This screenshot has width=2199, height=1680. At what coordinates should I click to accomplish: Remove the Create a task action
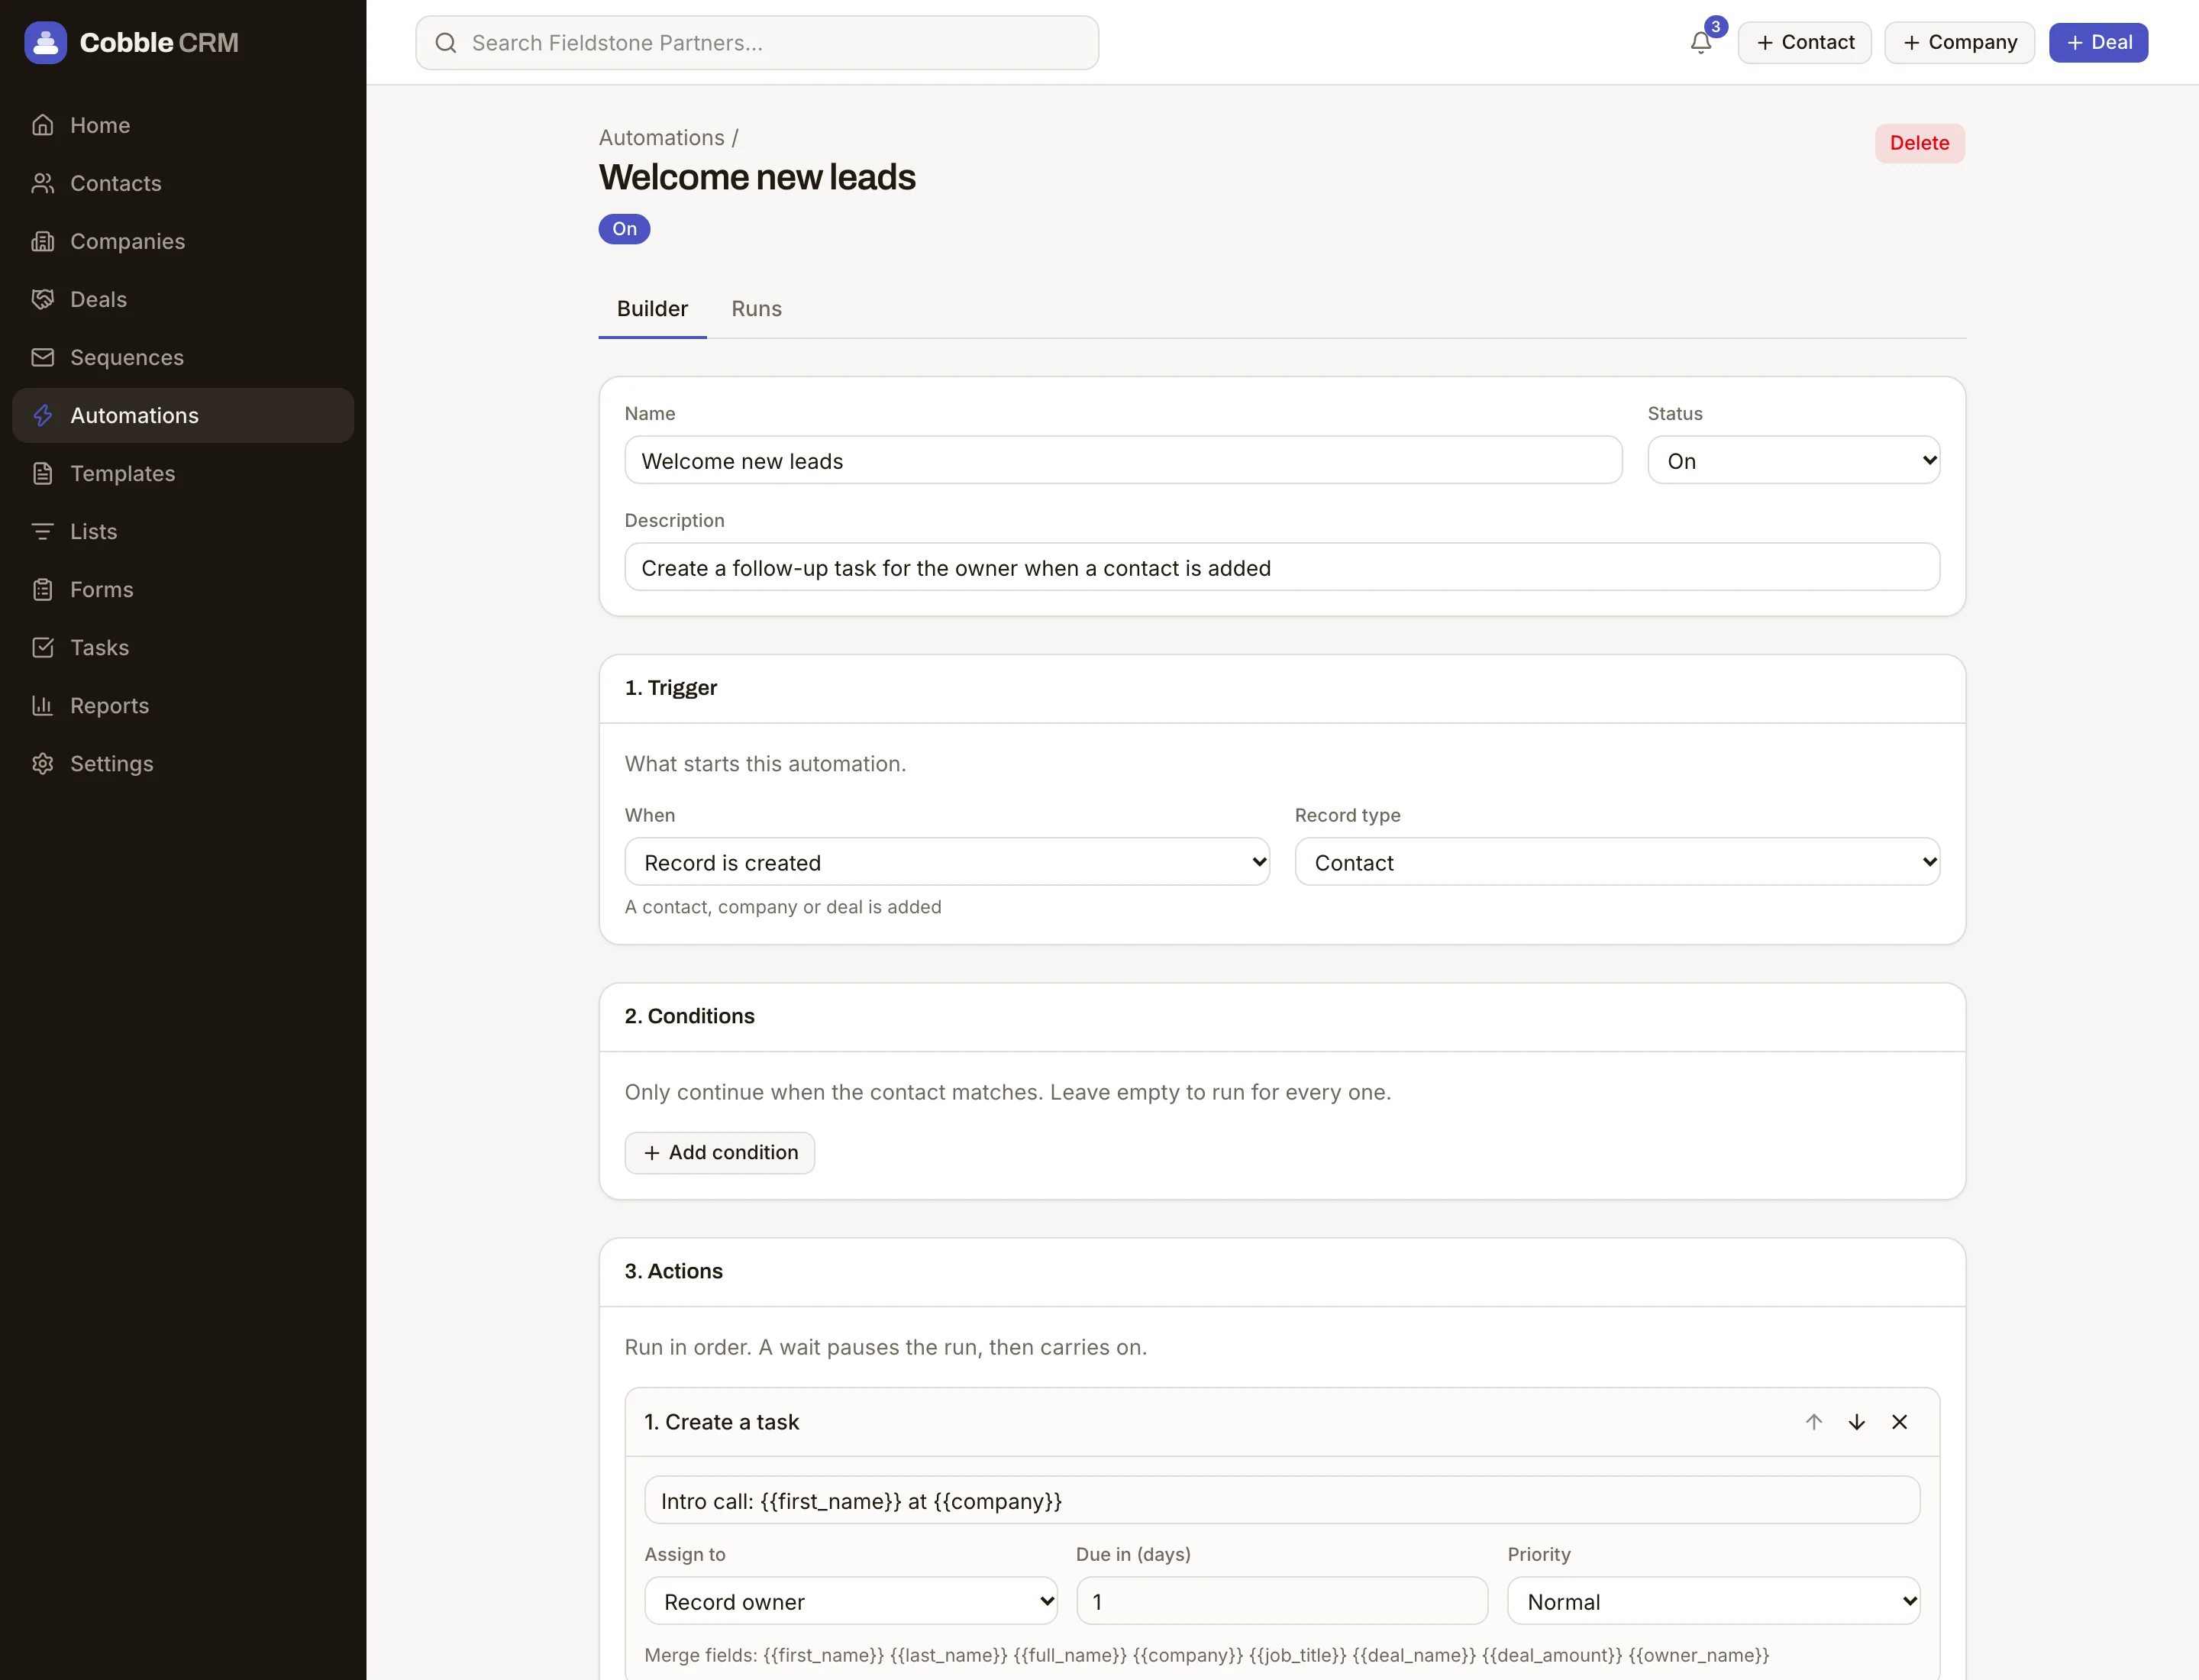click(1900, 1422)
